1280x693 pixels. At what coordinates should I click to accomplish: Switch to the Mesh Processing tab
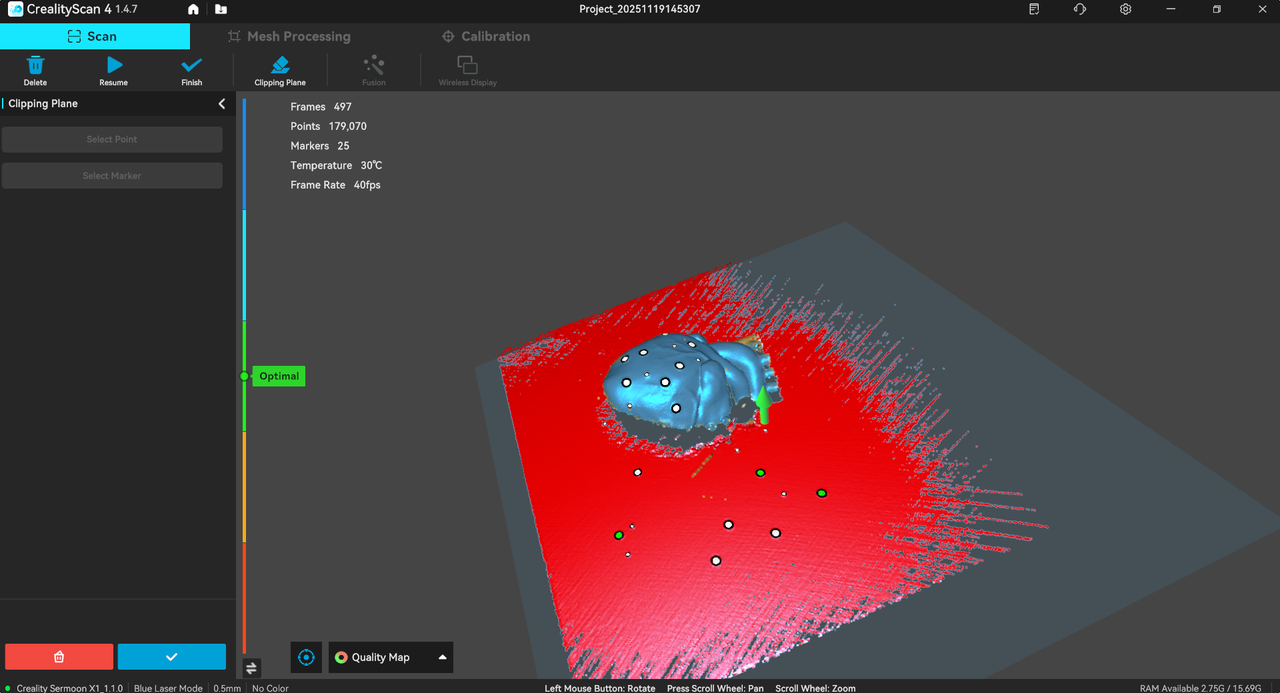point(289,36)
